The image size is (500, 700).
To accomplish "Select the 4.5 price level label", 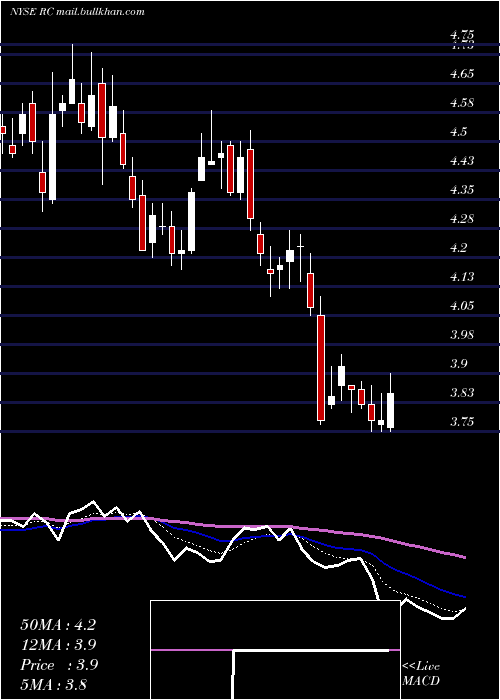I will pos(458,132).
